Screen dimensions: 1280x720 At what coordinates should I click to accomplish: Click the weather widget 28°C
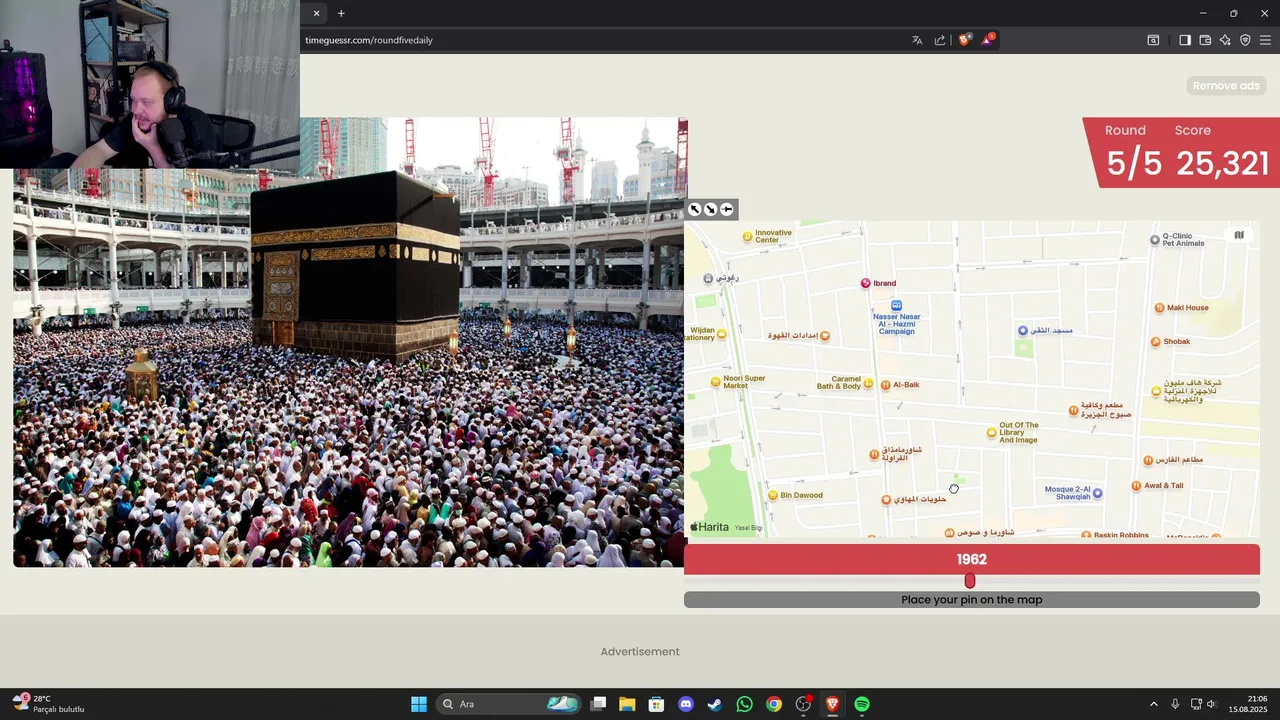click(x=48, y=704)
